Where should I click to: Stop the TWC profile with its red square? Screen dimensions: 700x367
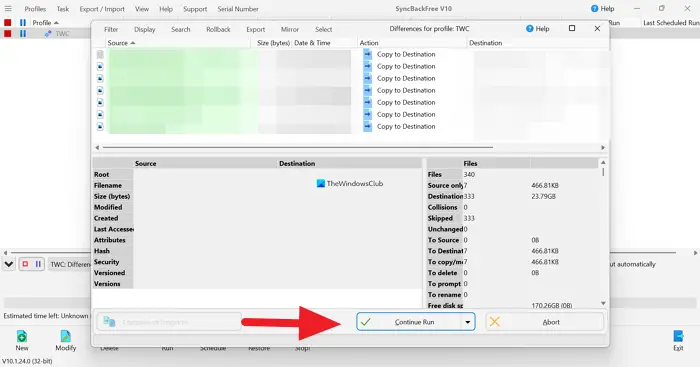point(8,33)
